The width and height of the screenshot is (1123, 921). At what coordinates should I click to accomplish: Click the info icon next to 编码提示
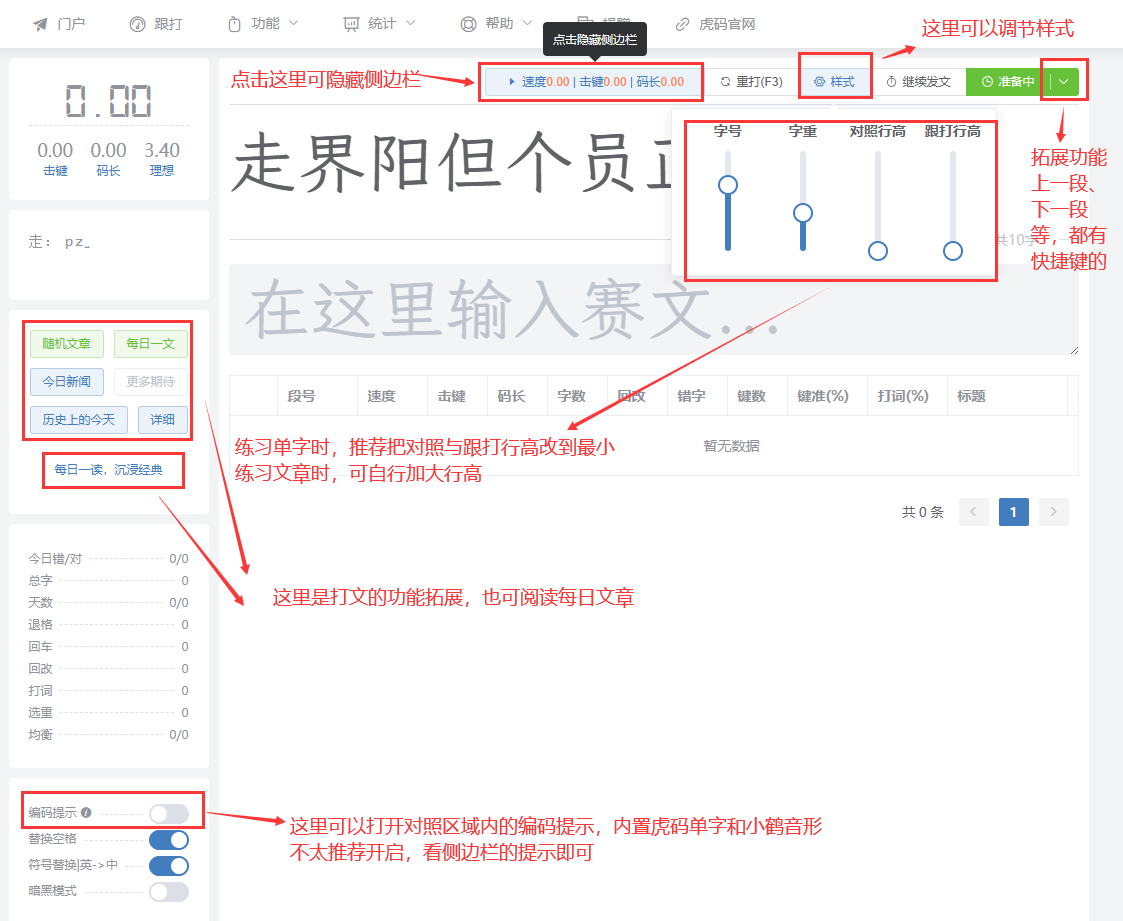pyautogui.click(x=86, y=813)
